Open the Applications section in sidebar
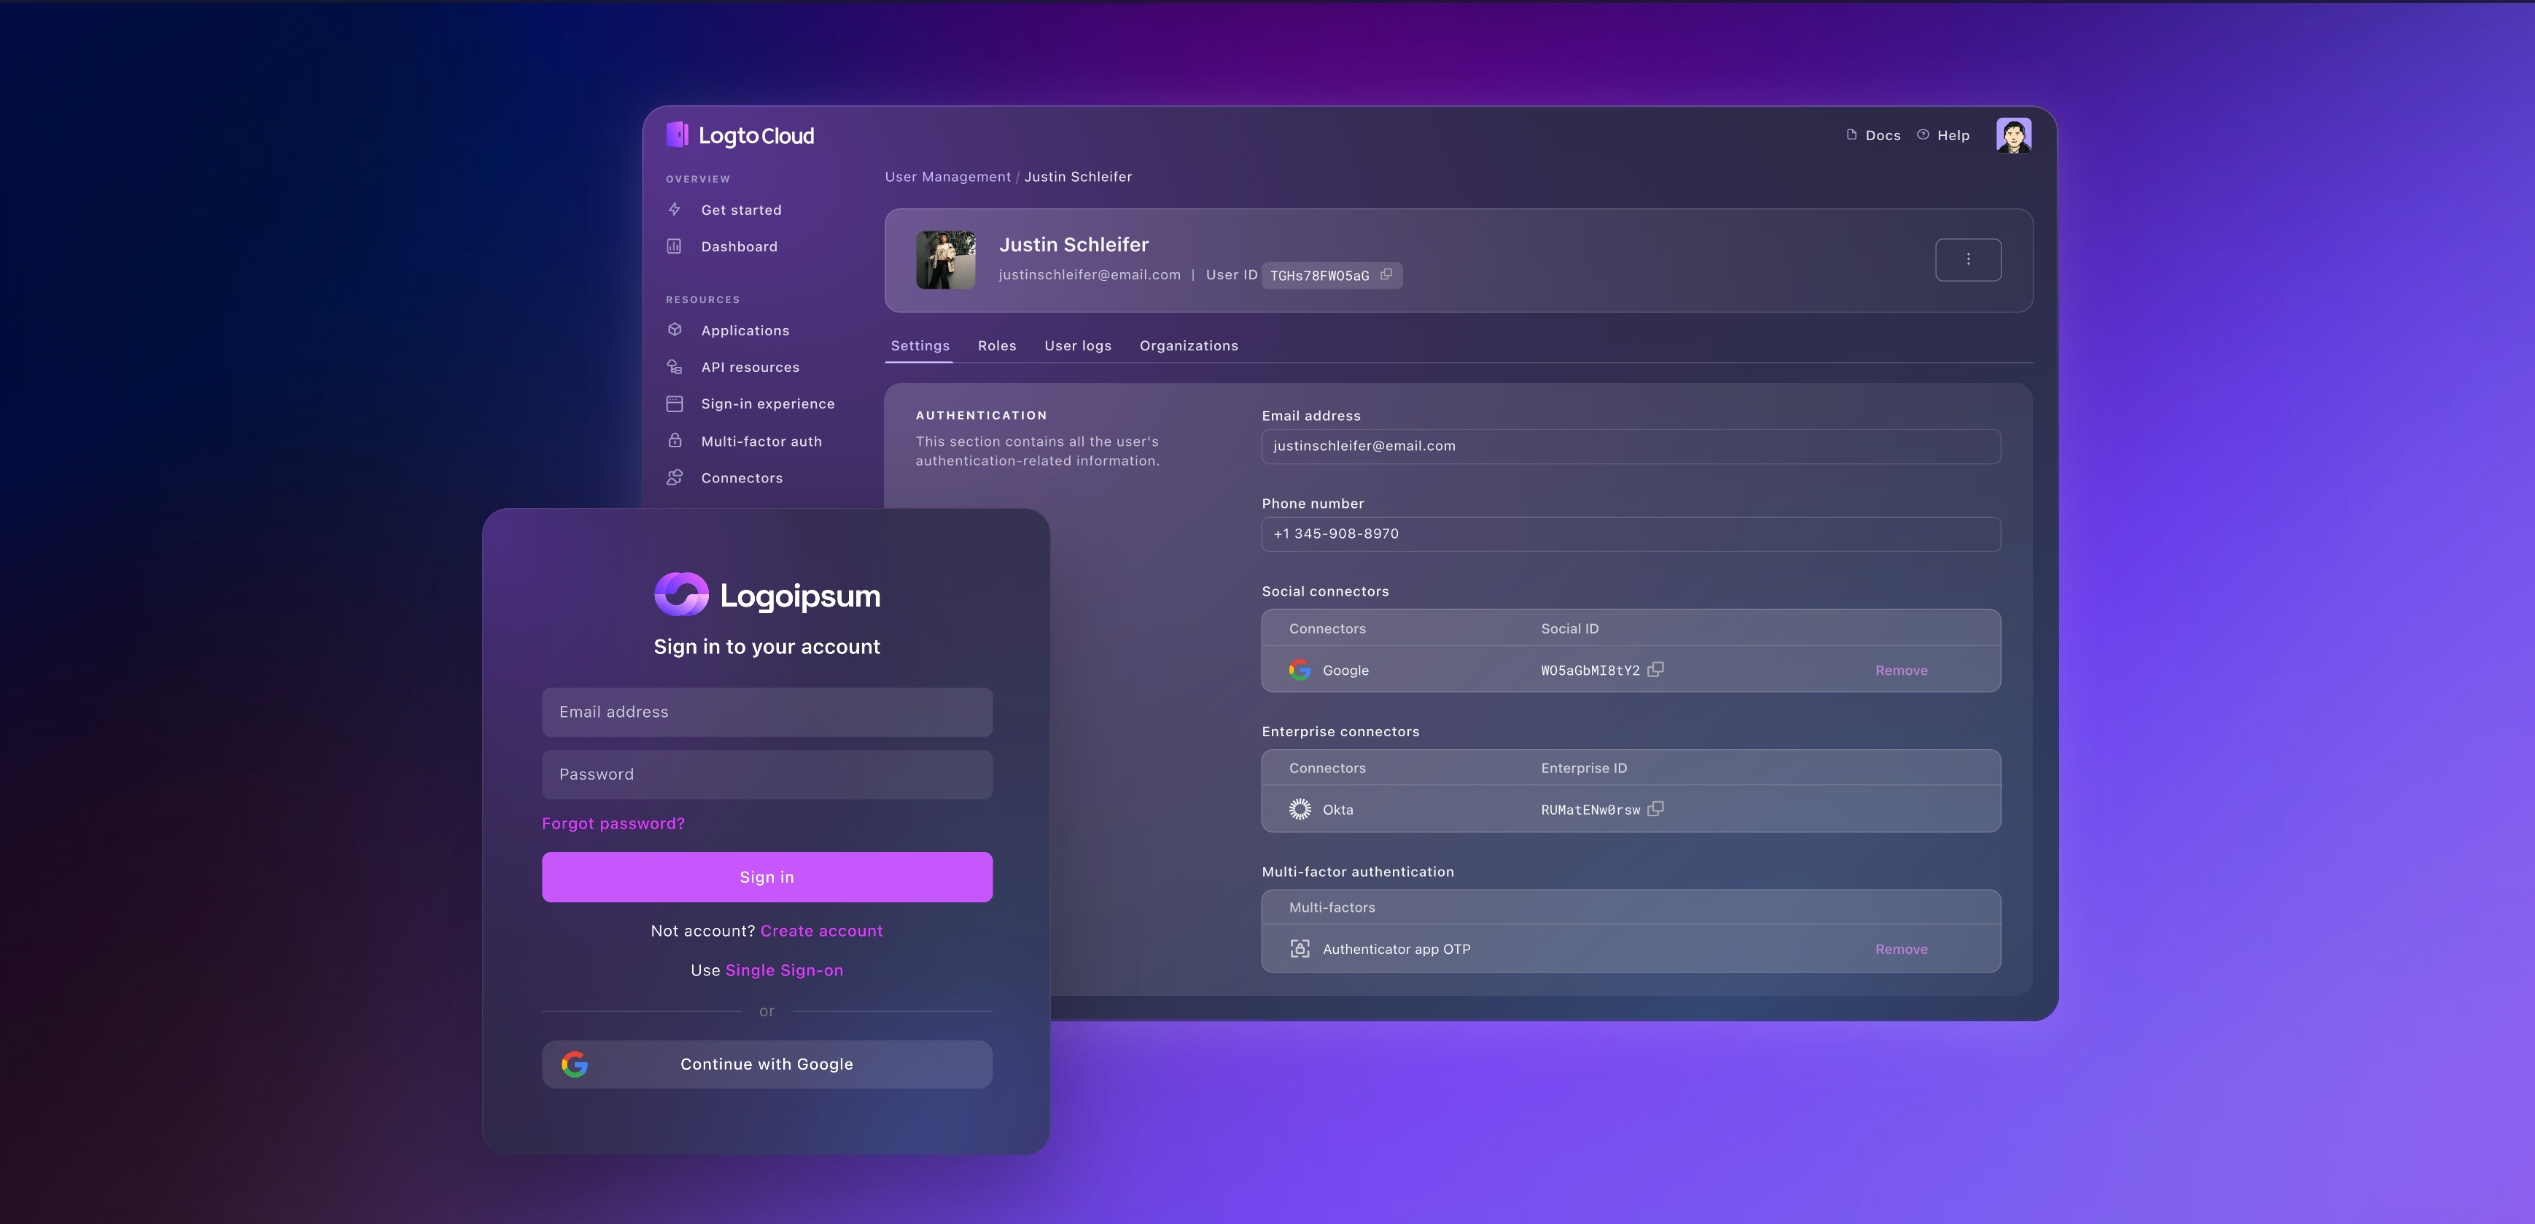 744,330
